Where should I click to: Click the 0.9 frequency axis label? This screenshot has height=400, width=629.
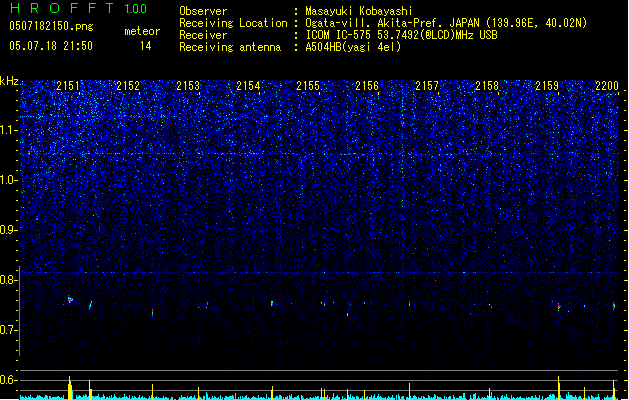9,230
